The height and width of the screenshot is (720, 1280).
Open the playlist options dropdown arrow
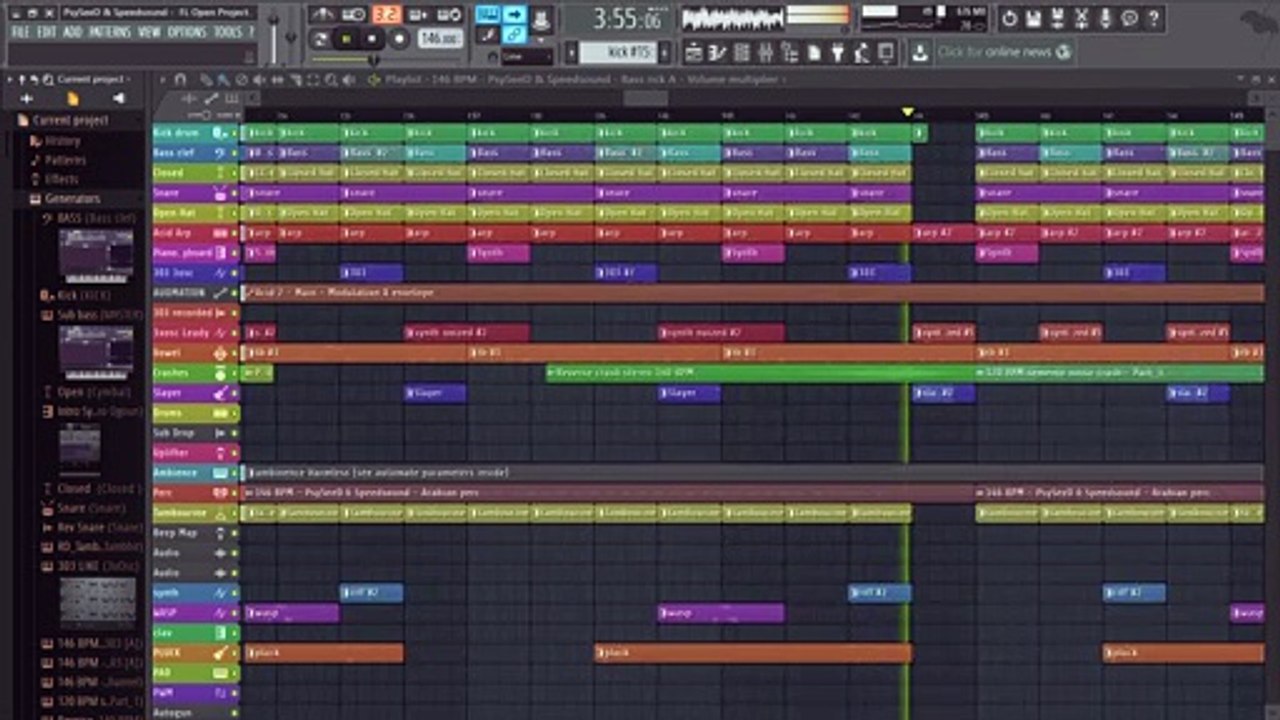[162, 79]
